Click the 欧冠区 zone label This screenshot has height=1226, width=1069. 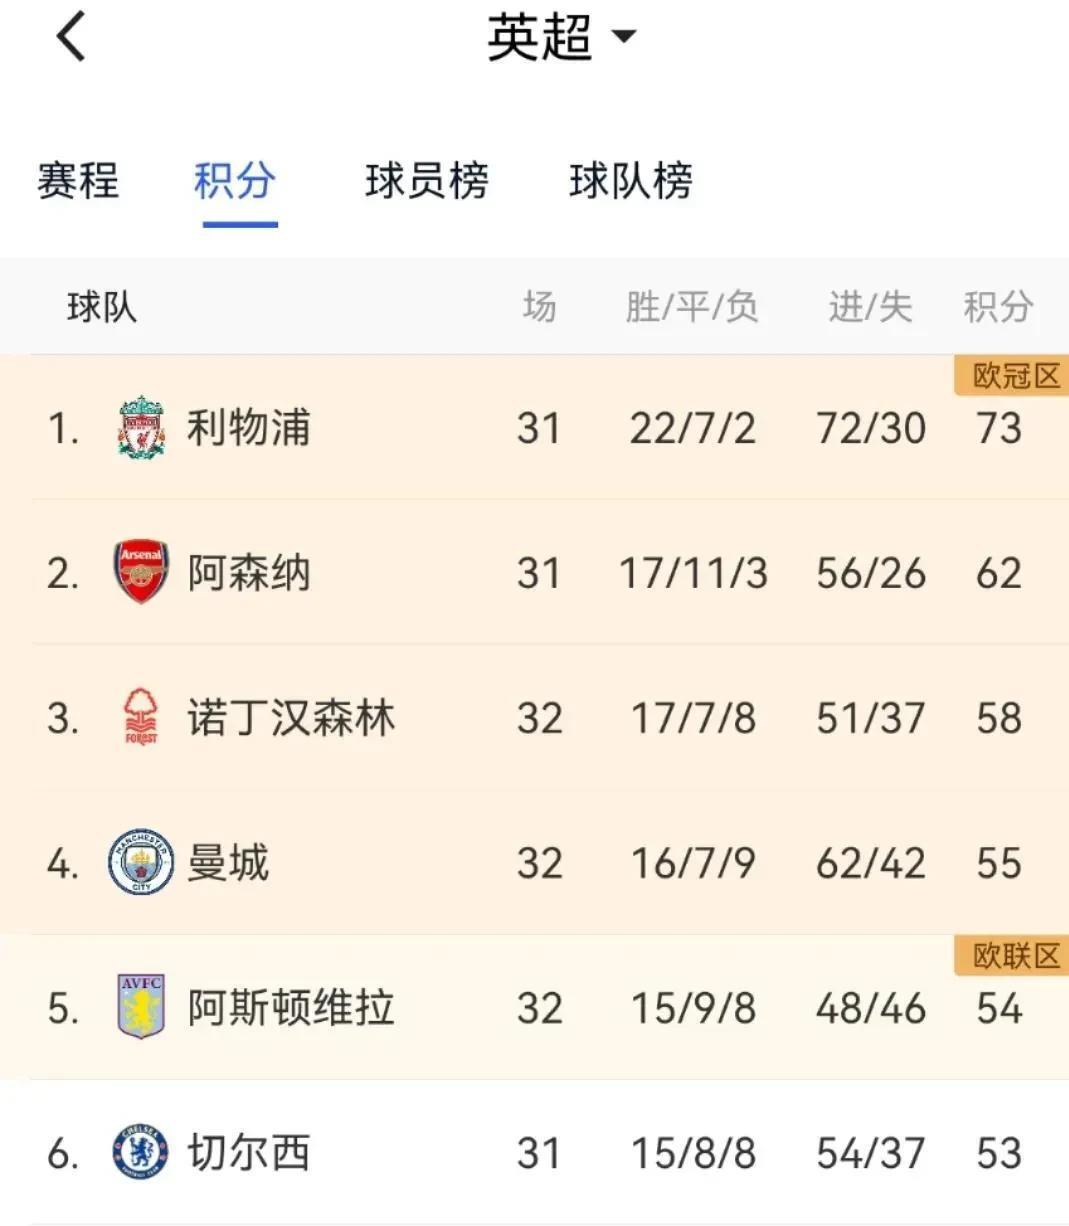point(1015,376)
